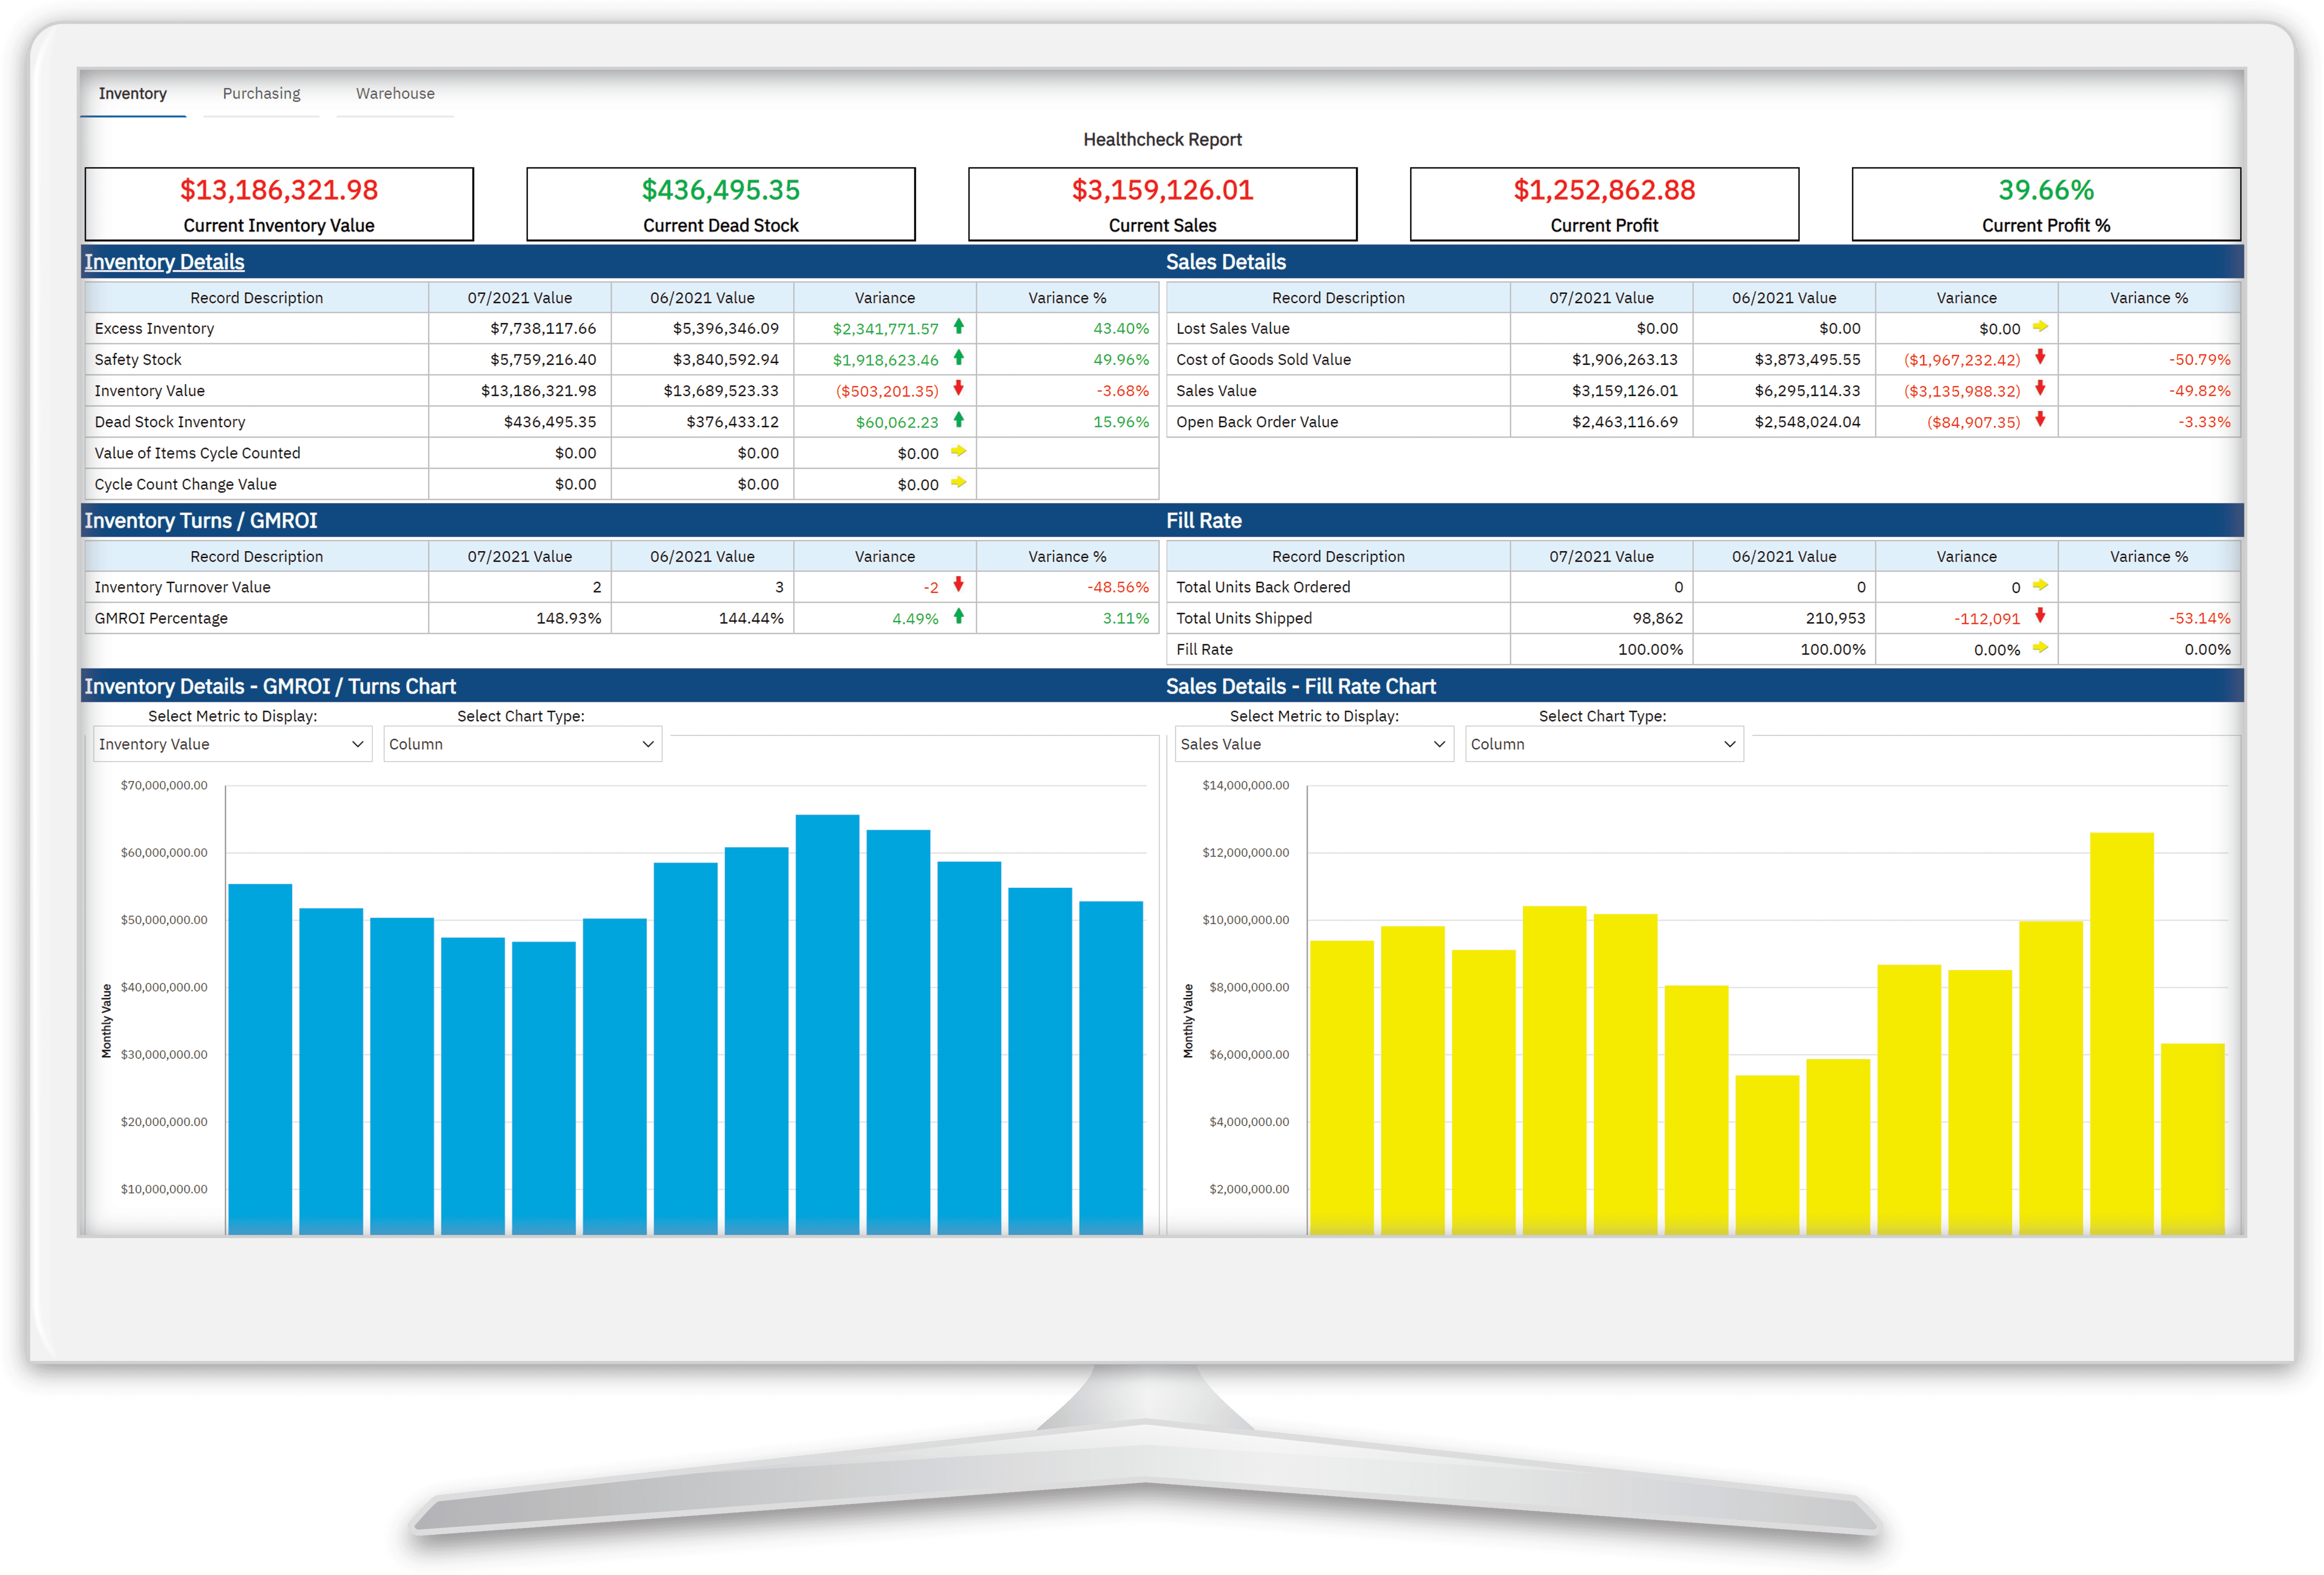Click 07/2021 Value header in Sales Details table
The image size is (2324, 1575).
coord(1601,298)
